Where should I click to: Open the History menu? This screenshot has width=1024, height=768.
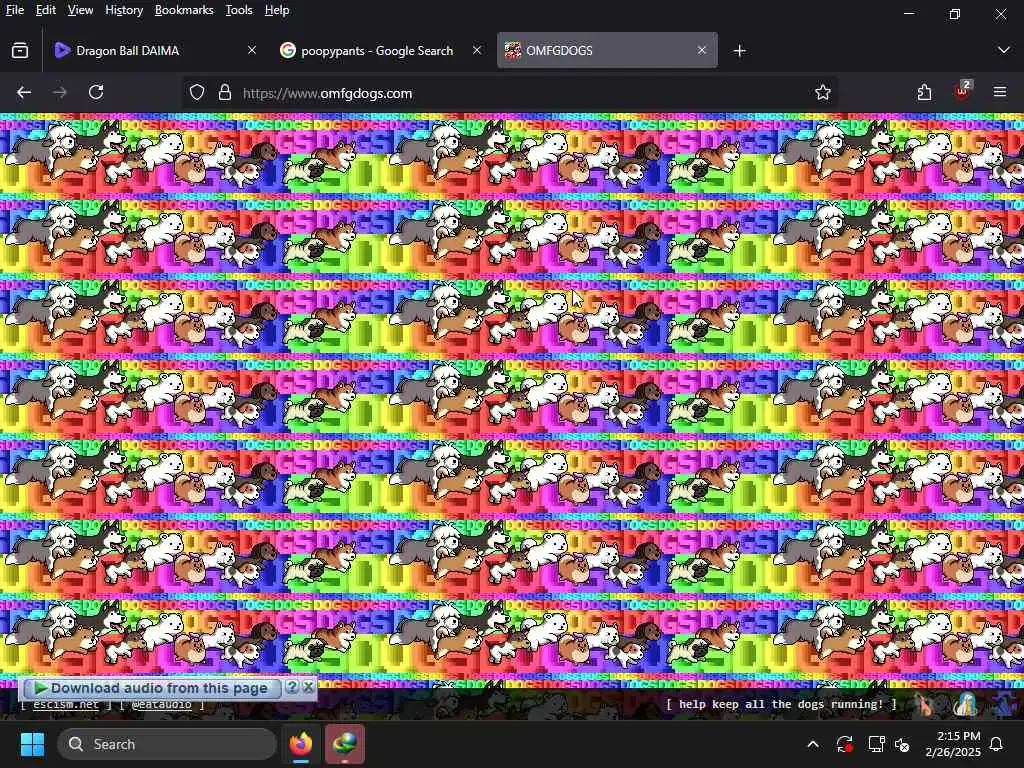coord(124,10)
